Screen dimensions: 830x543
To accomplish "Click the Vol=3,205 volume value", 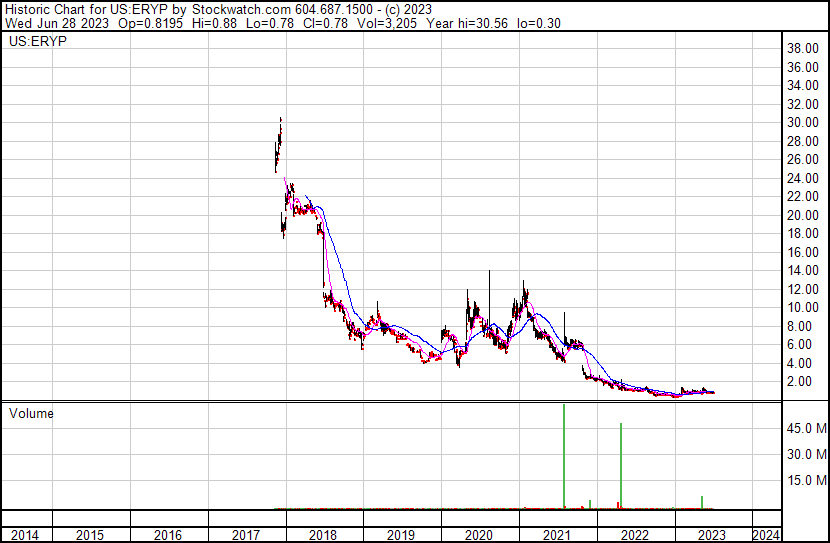I will point(387,23).
